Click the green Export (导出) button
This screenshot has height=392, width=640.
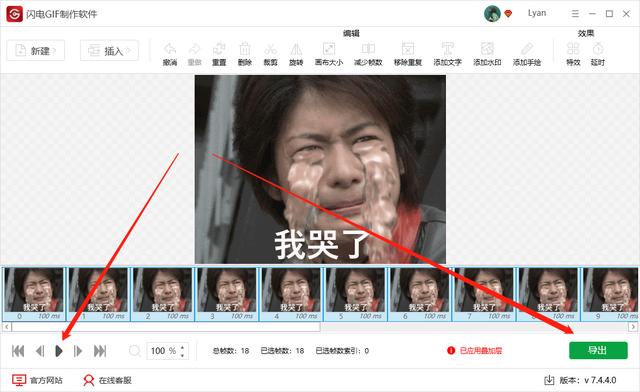[598, 350]
